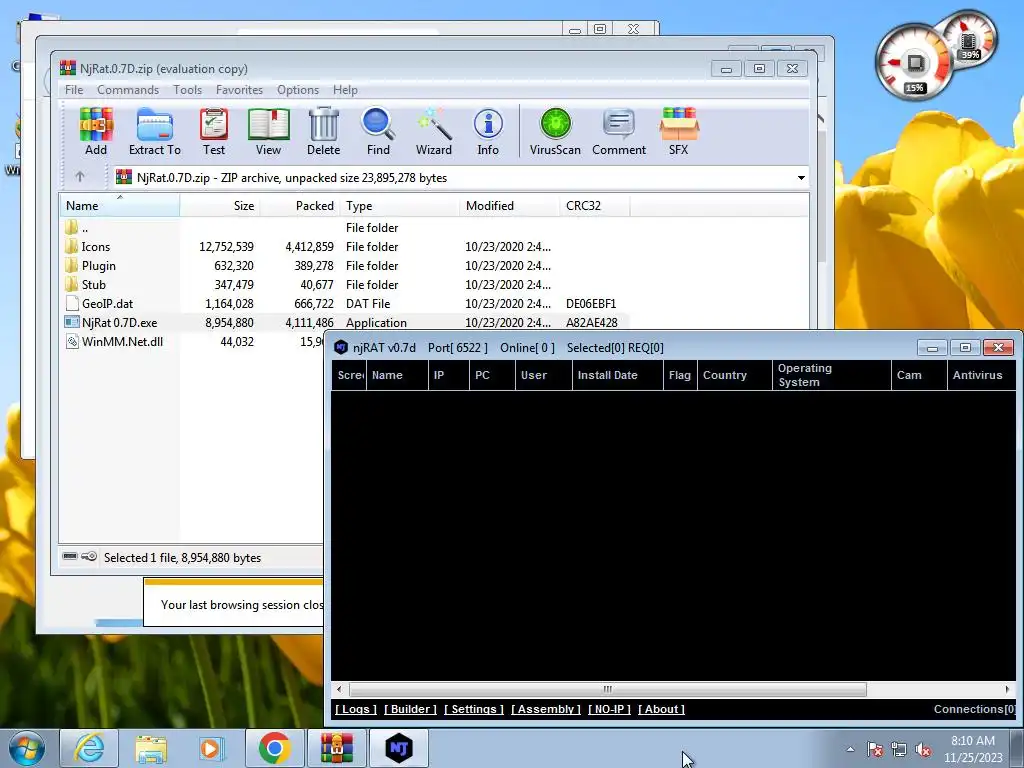The height and width of the screenshot is (768, 1024).
Task: Open njRAT Builder link
Action: coord(410,709)
